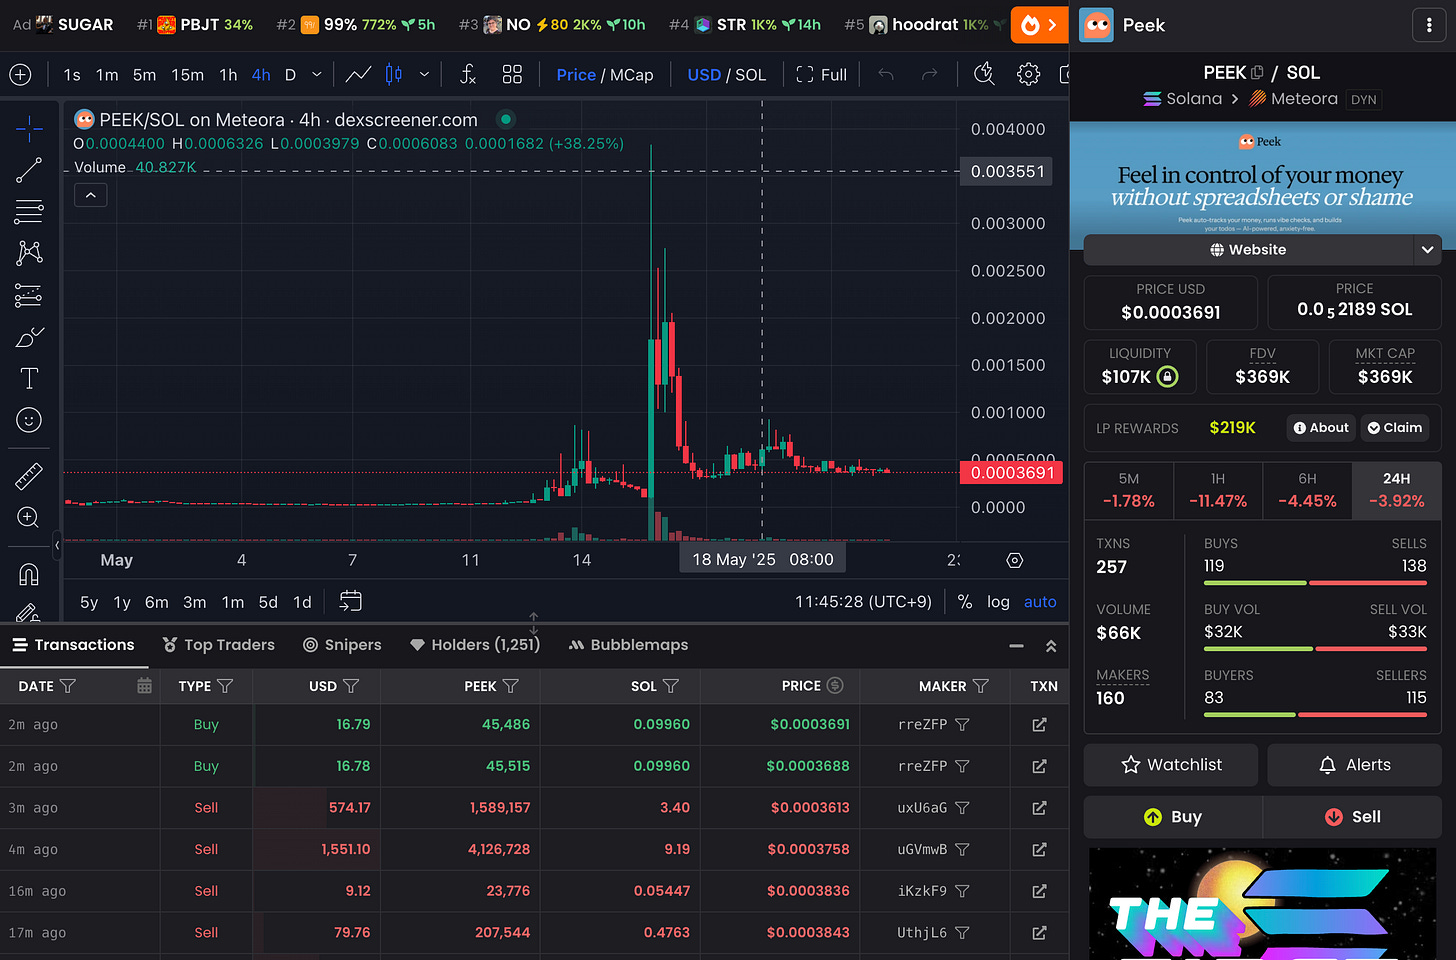Filter by maker uGVmwB
1456x960 pixels.
[x=962, y=850]
